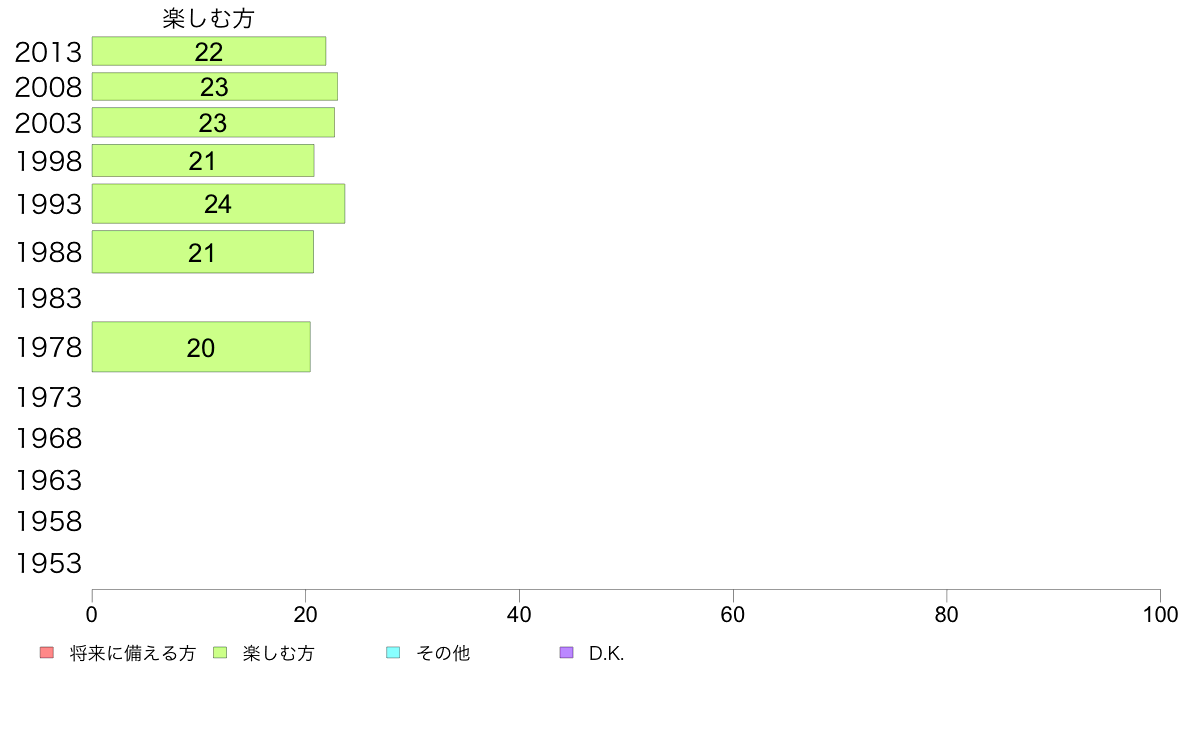The width and height of the screenshot is (1188, 736).
Task: Select the 2008 bar showing 23
Action: pyautogui.click(x=215, y=86)
